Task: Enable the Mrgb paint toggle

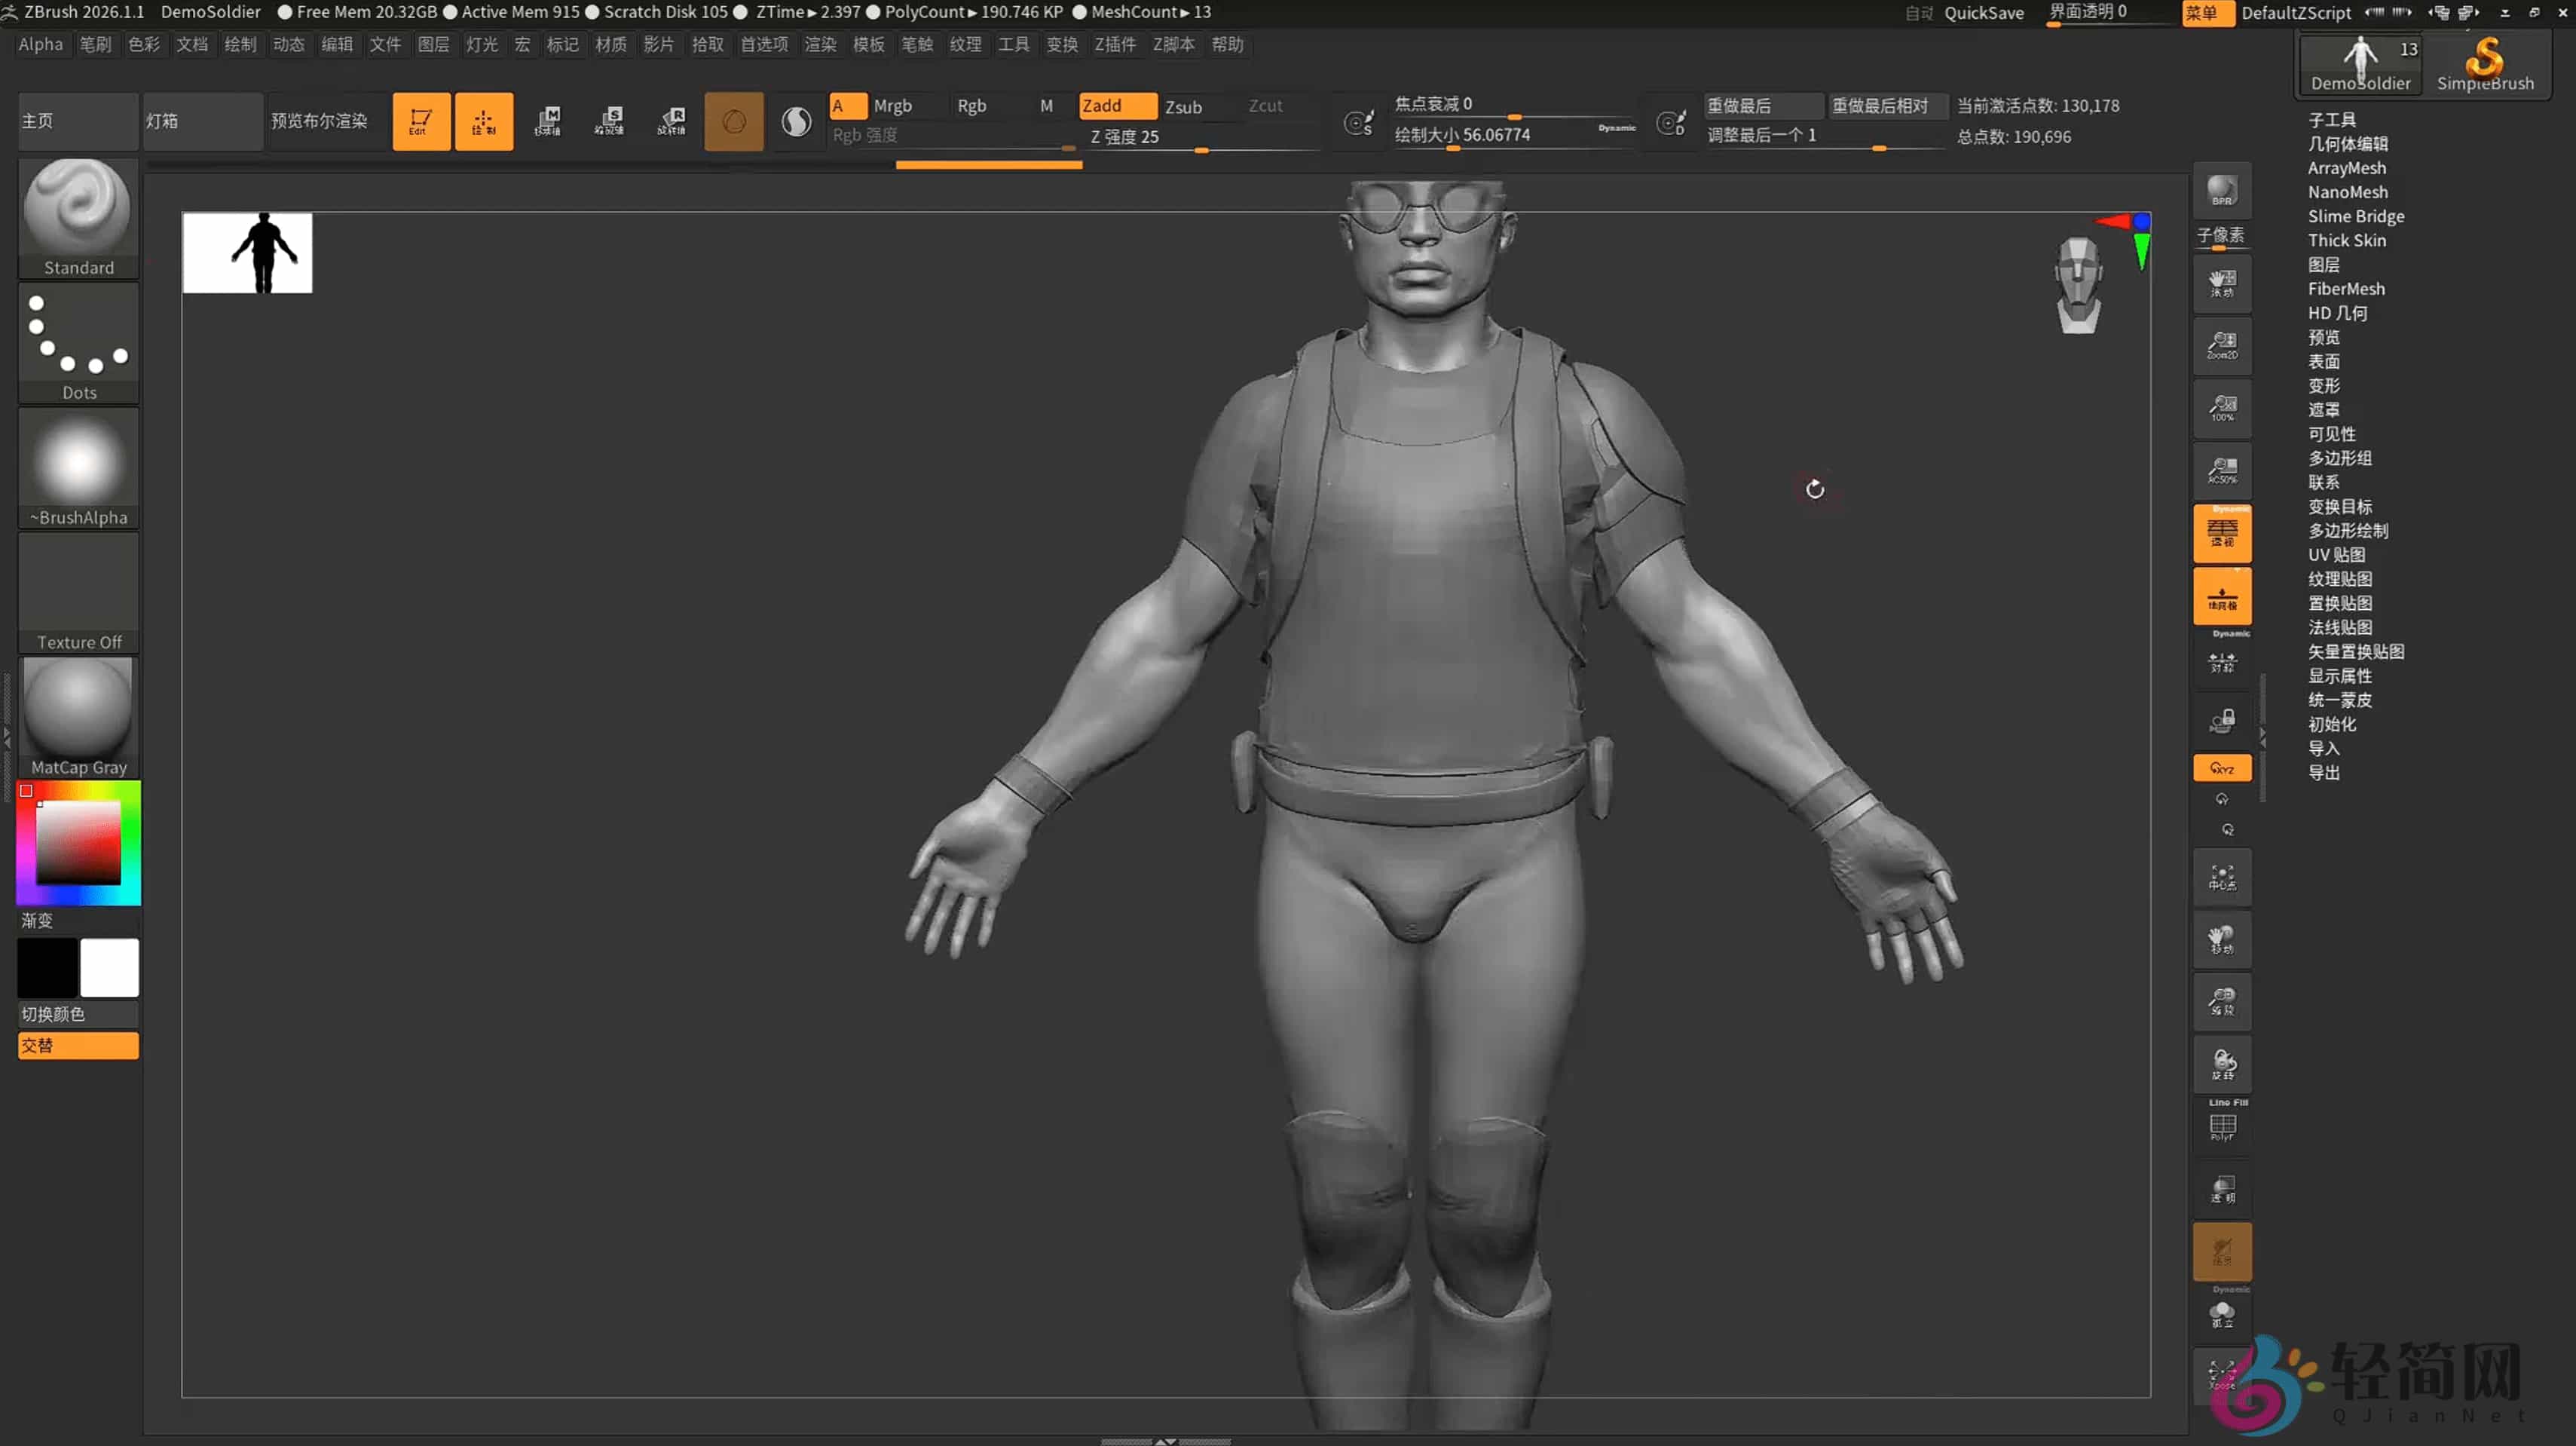Action: coord(895,105)
